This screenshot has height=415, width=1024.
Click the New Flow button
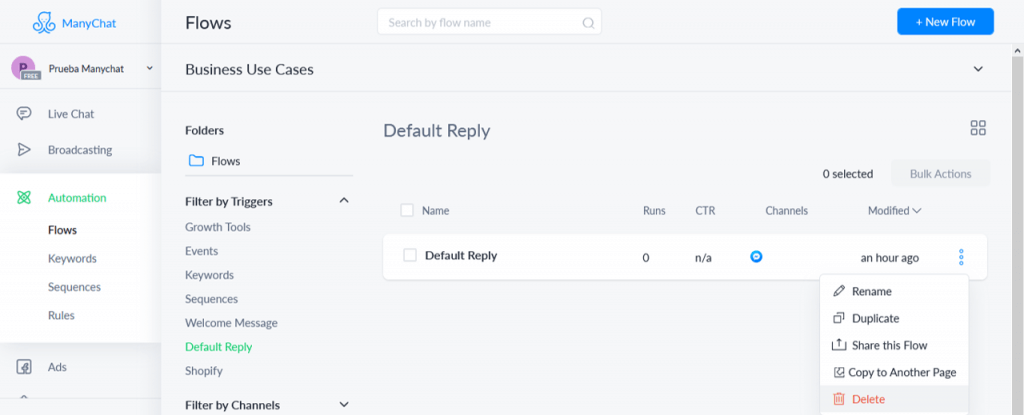click(945, 22)
